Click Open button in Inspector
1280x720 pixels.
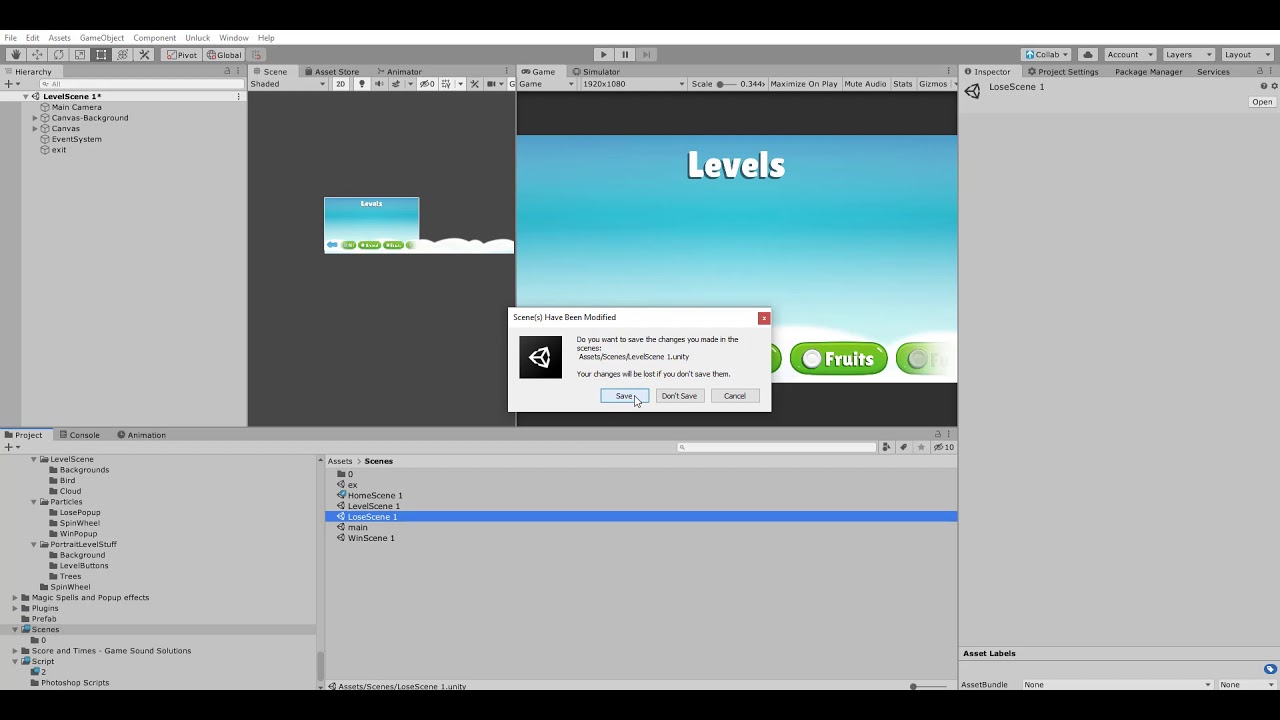[x=1262, y=102]
